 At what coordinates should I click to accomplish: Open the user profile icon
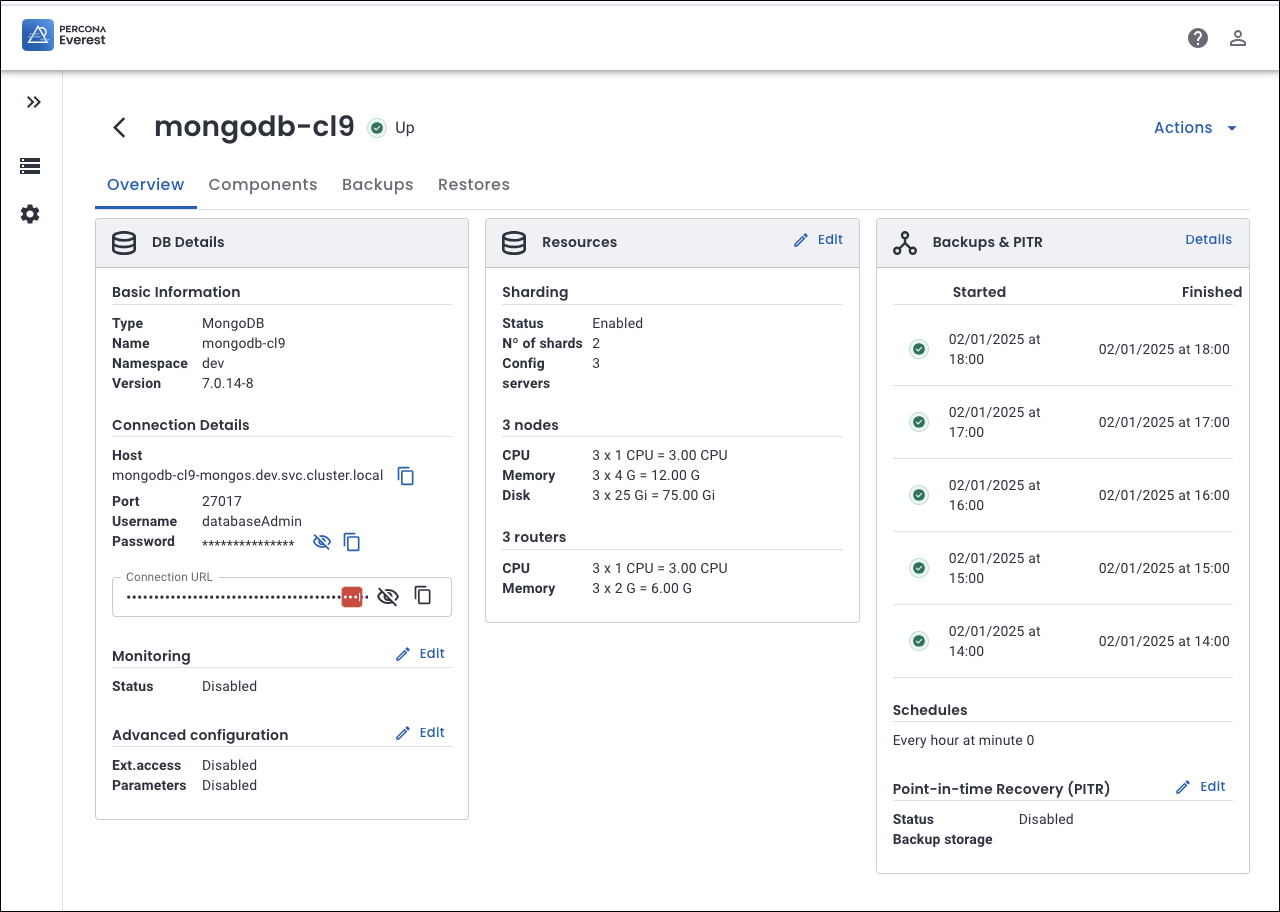(x=1237, y=38)
